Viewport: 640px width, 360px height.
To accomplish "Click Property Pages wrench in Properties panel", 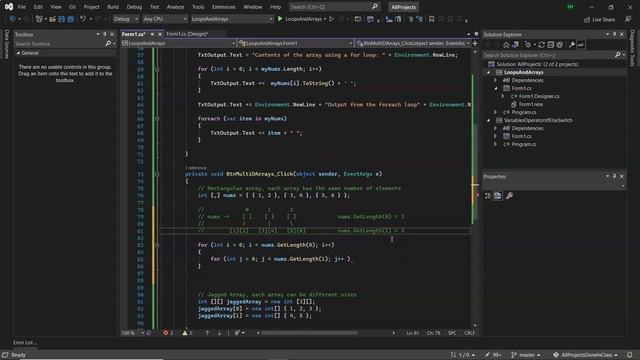I will pyautogui.click(x=509, y=196).
